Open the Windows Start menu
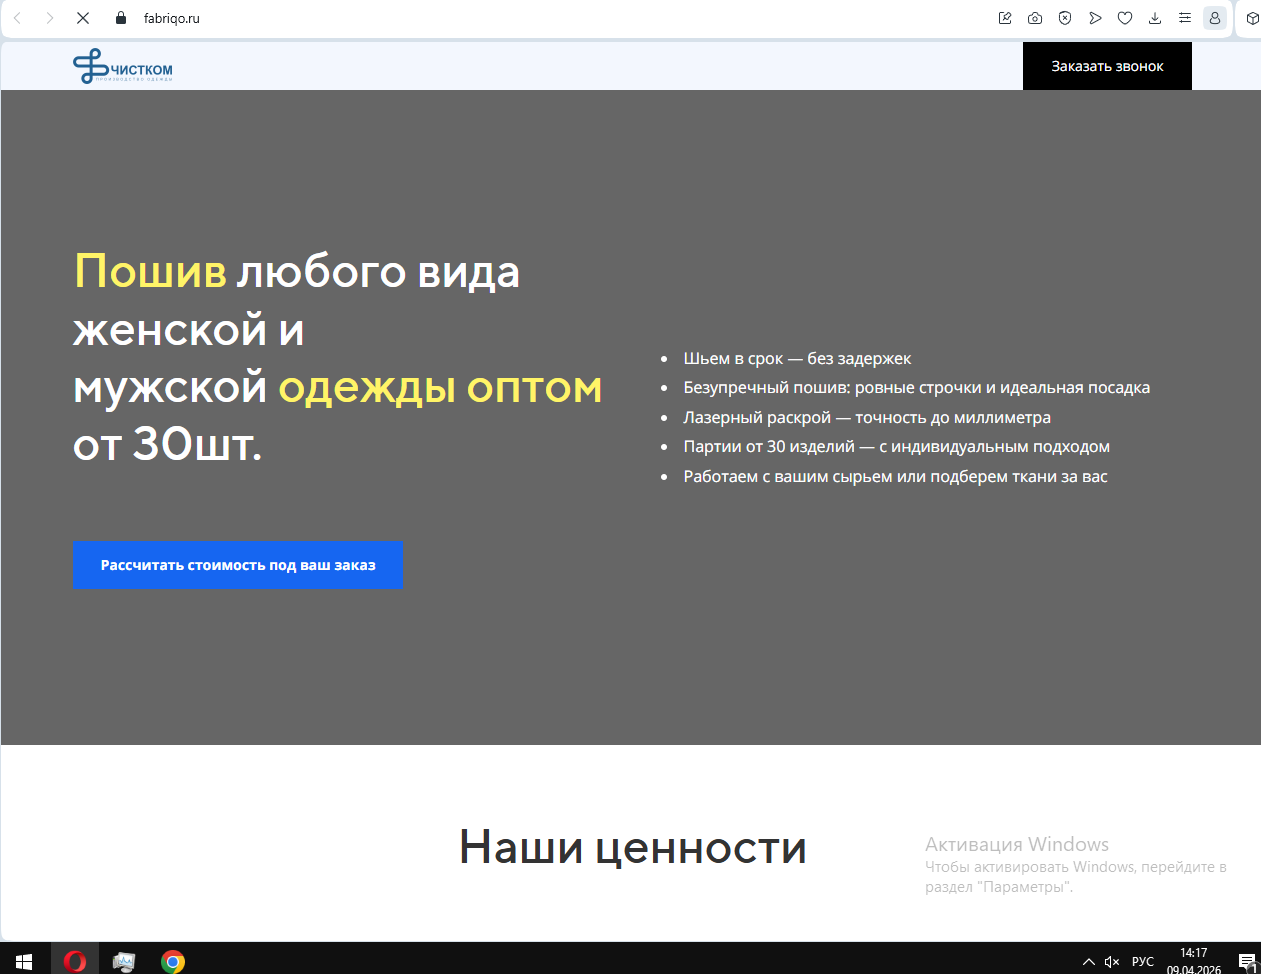Screen dimensions: 1261x974 pyautogui.click(x=24, y=962)
